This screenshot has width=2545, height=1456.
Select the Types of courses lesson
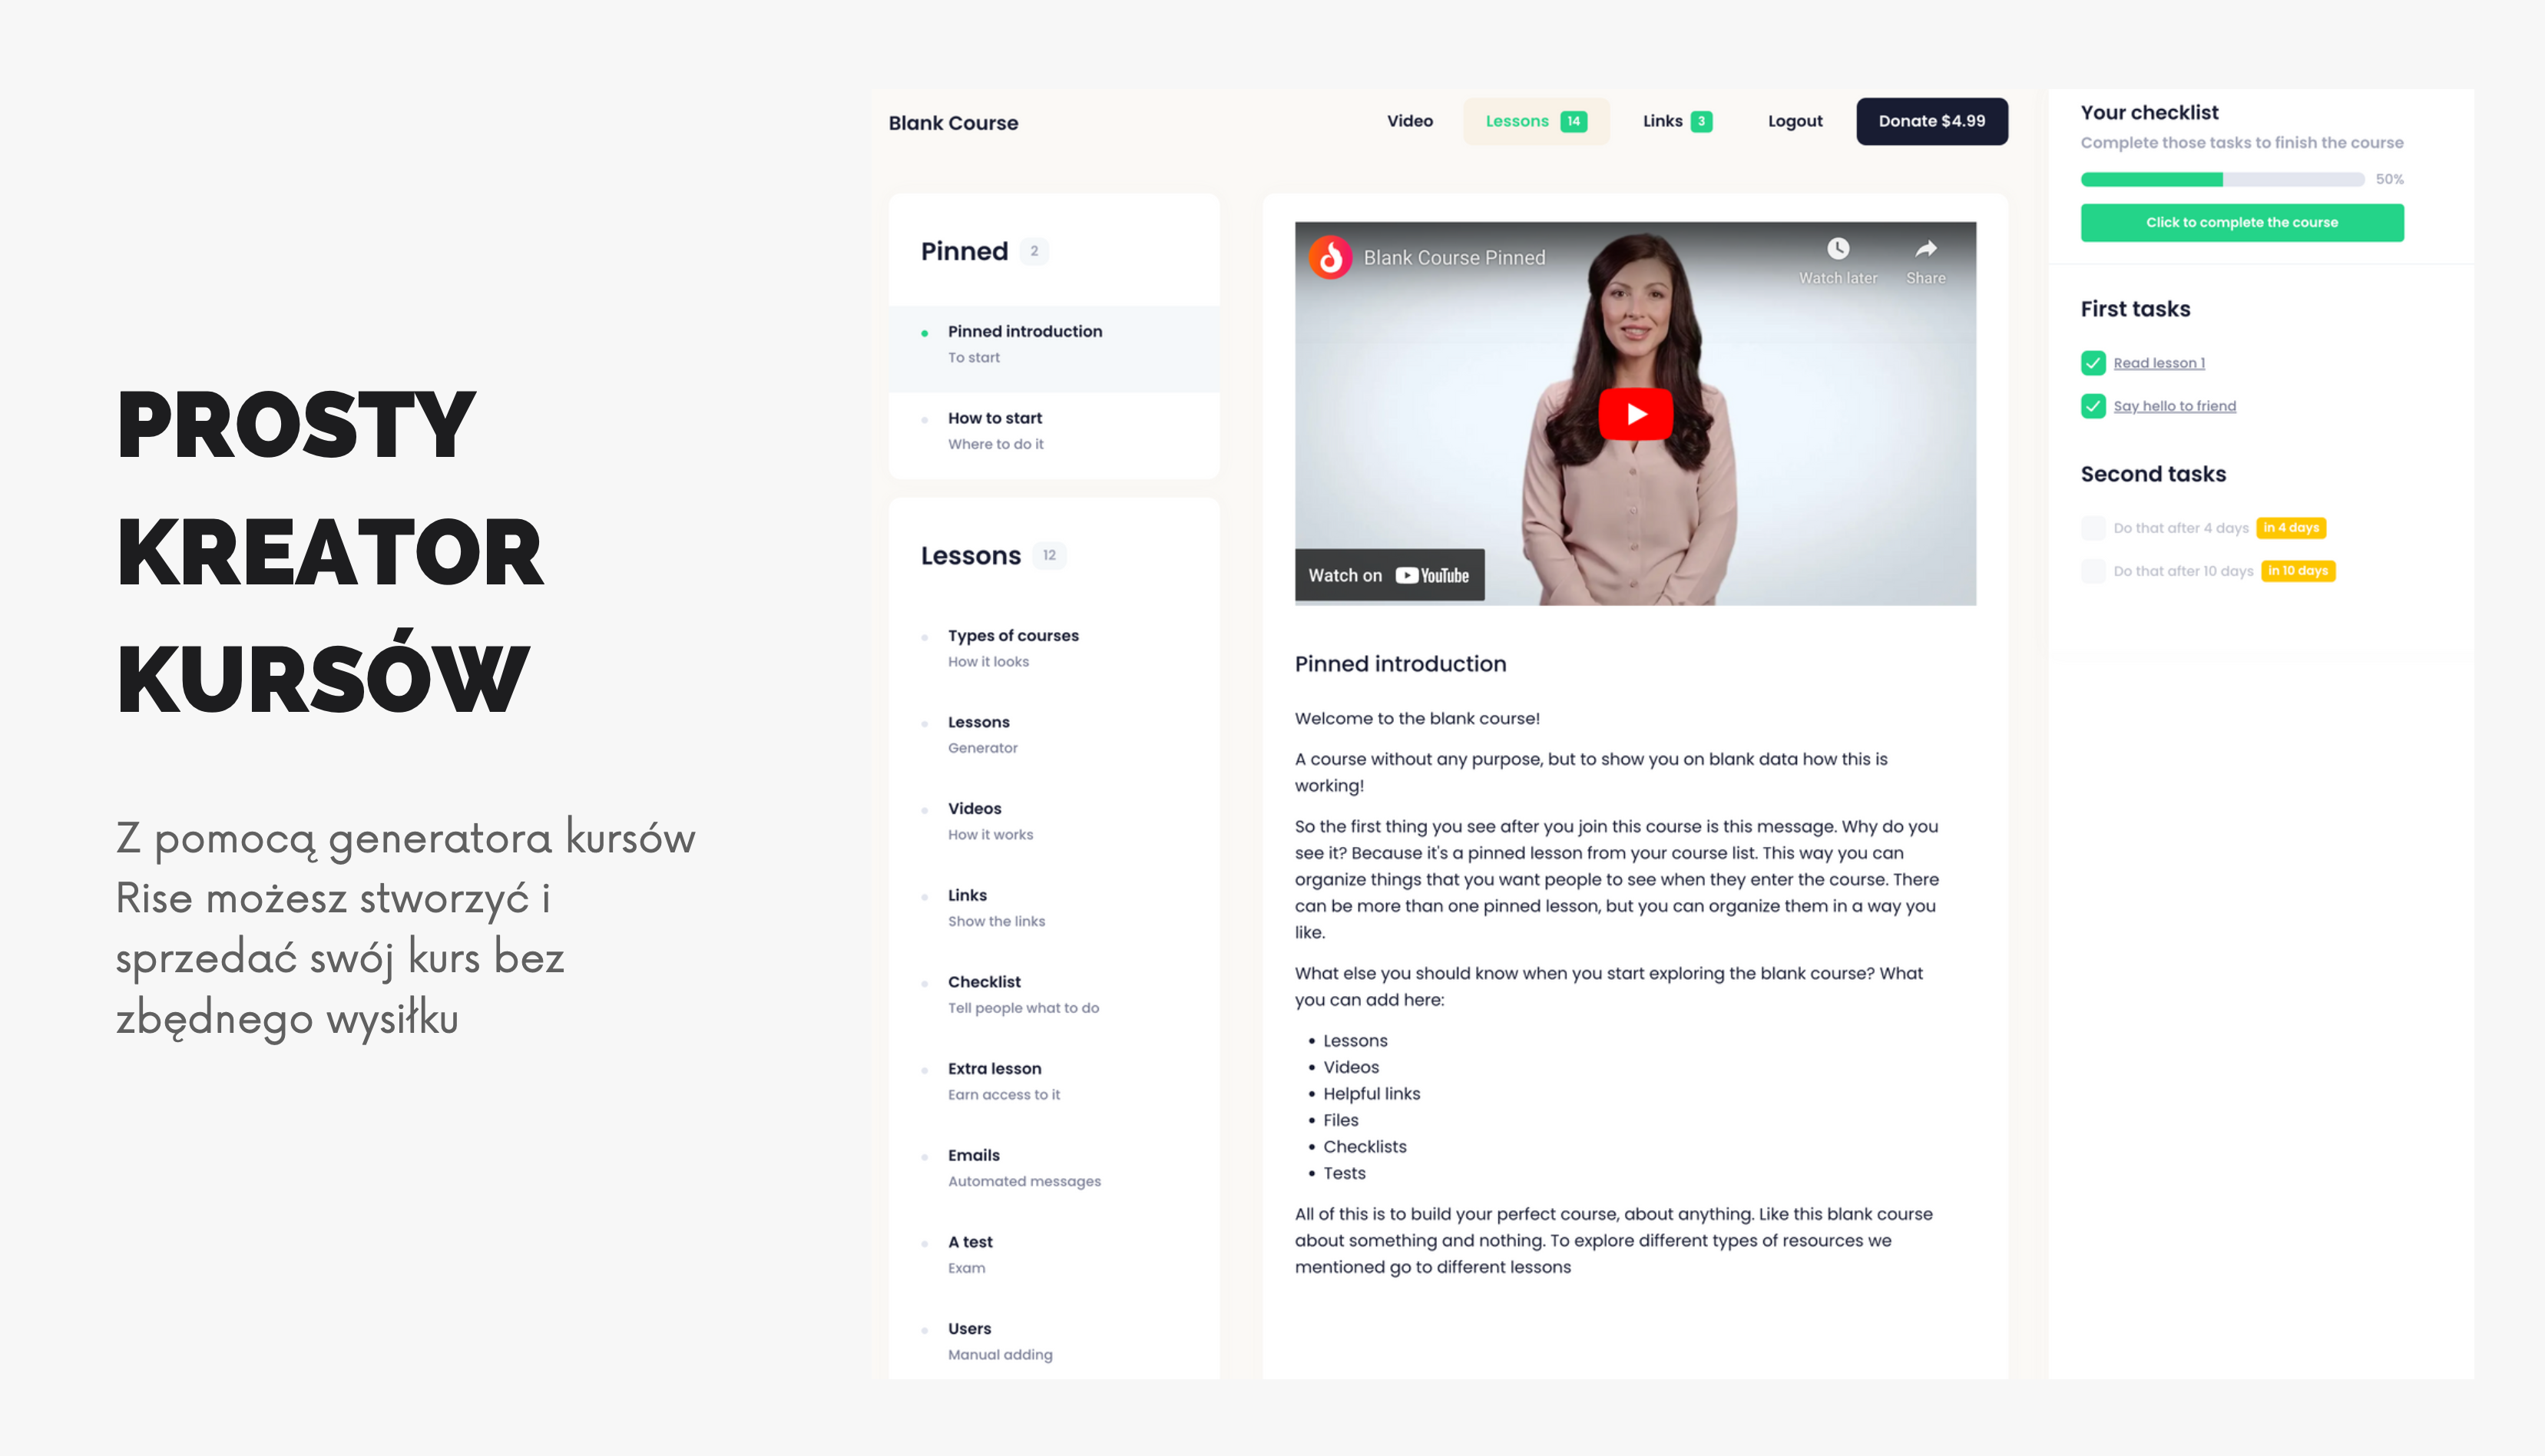tap(1012, 635)
